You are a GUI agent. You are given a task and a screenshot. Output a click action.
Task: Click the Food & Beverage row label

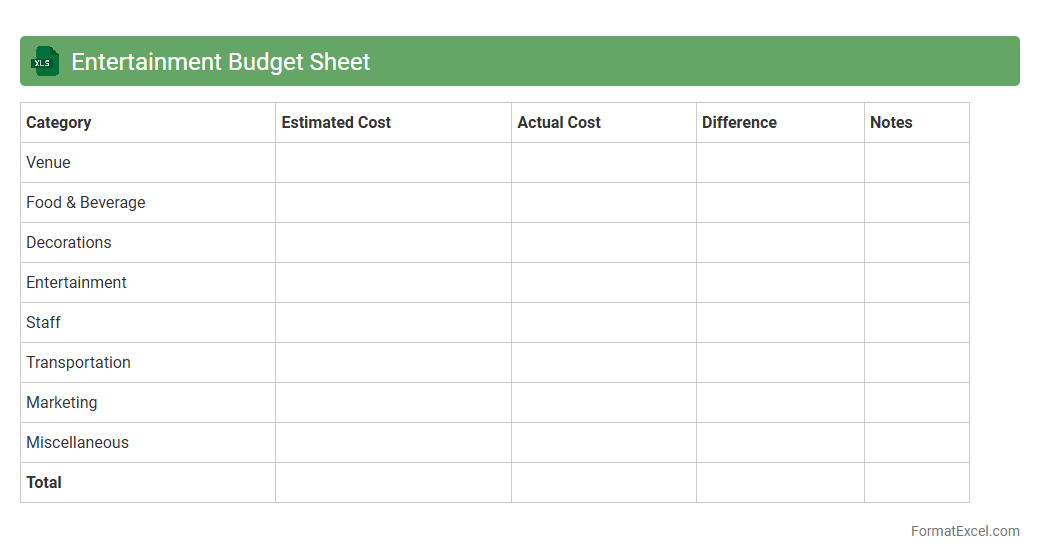tap(86, 203)
